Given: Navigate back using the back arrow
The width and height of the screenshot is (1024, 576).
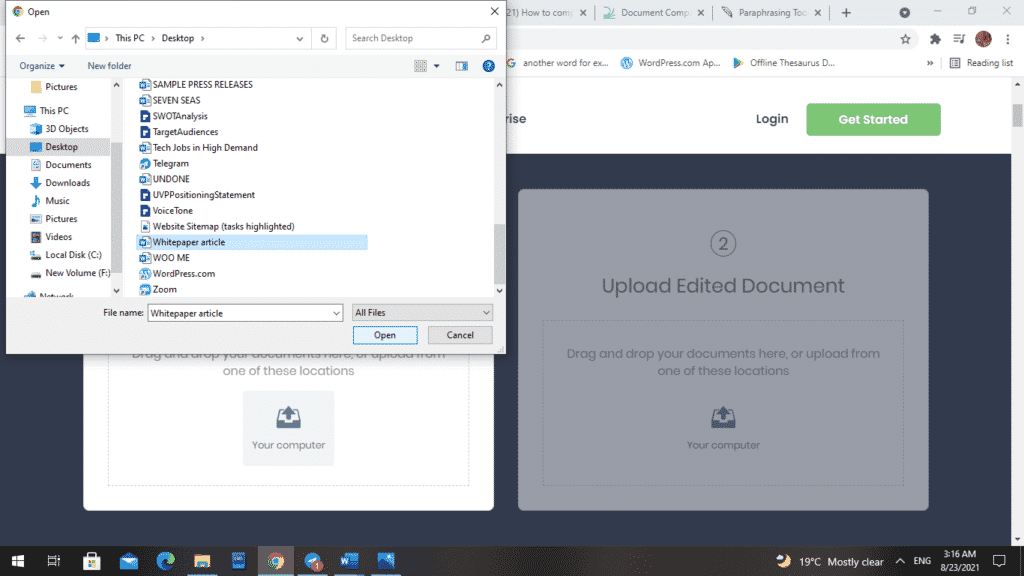Looking at the screenshot, I should click(x=19, y=37).
